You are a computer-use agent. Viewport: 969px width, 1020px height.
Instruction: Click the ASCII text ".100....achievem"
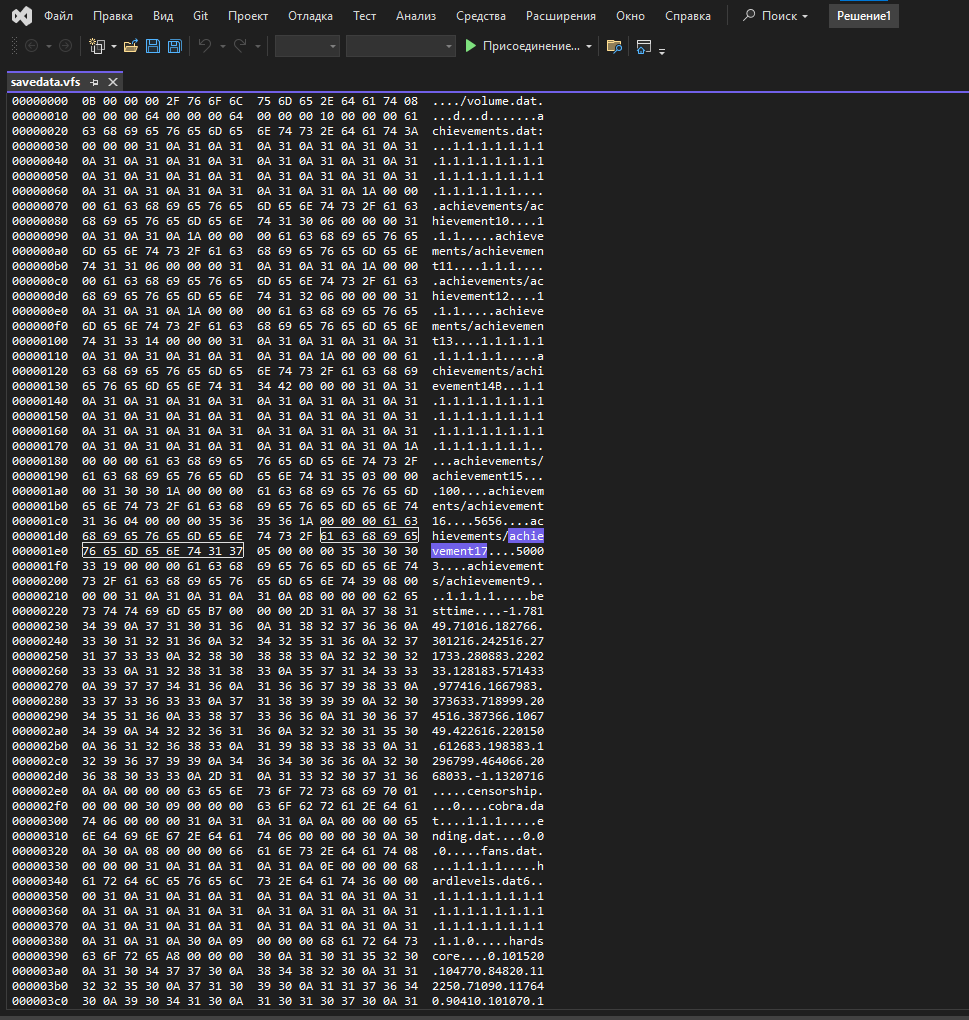pos(488,491)
